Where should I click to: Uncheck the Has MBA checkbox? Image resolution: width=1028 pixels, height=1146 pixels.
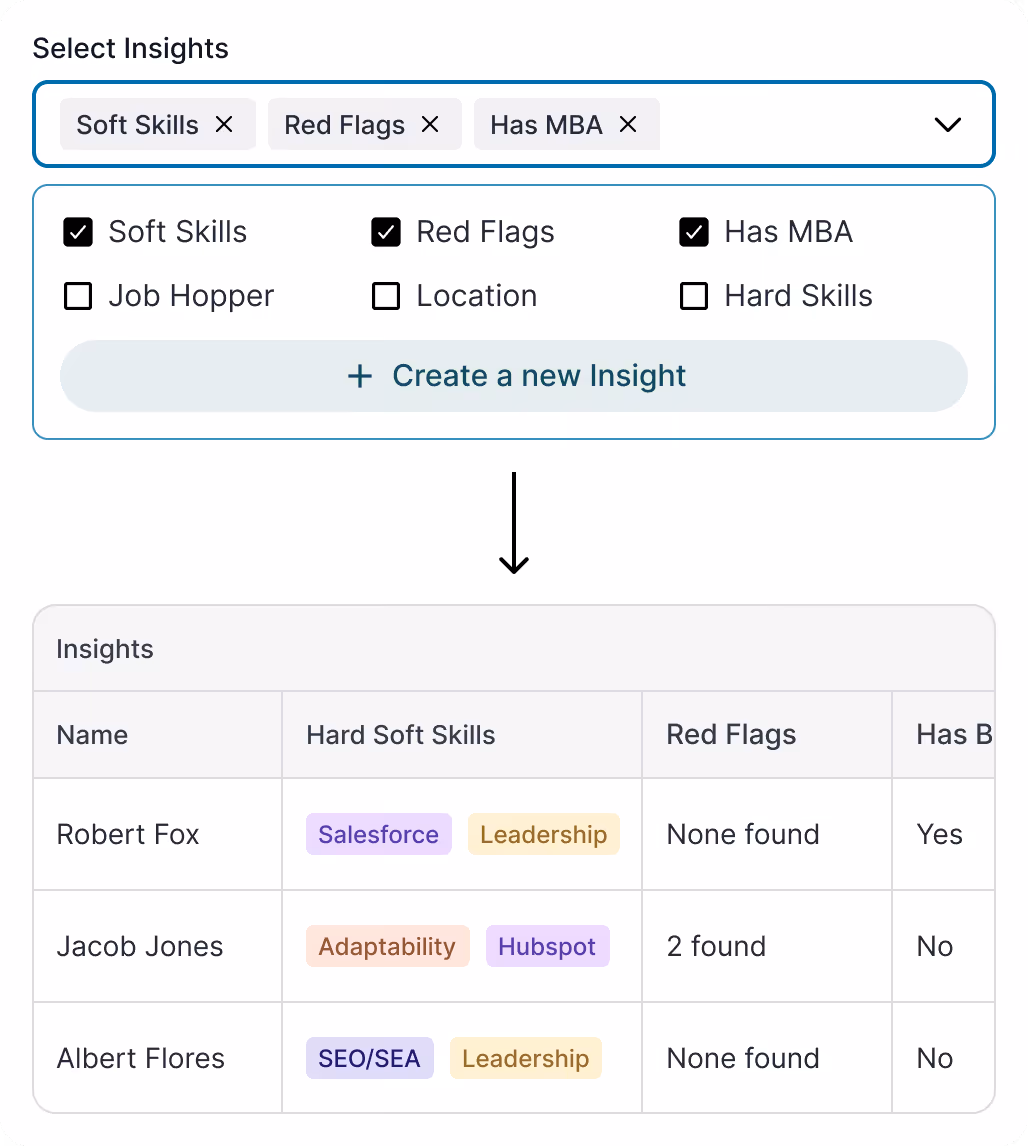[x=694, y=232]
